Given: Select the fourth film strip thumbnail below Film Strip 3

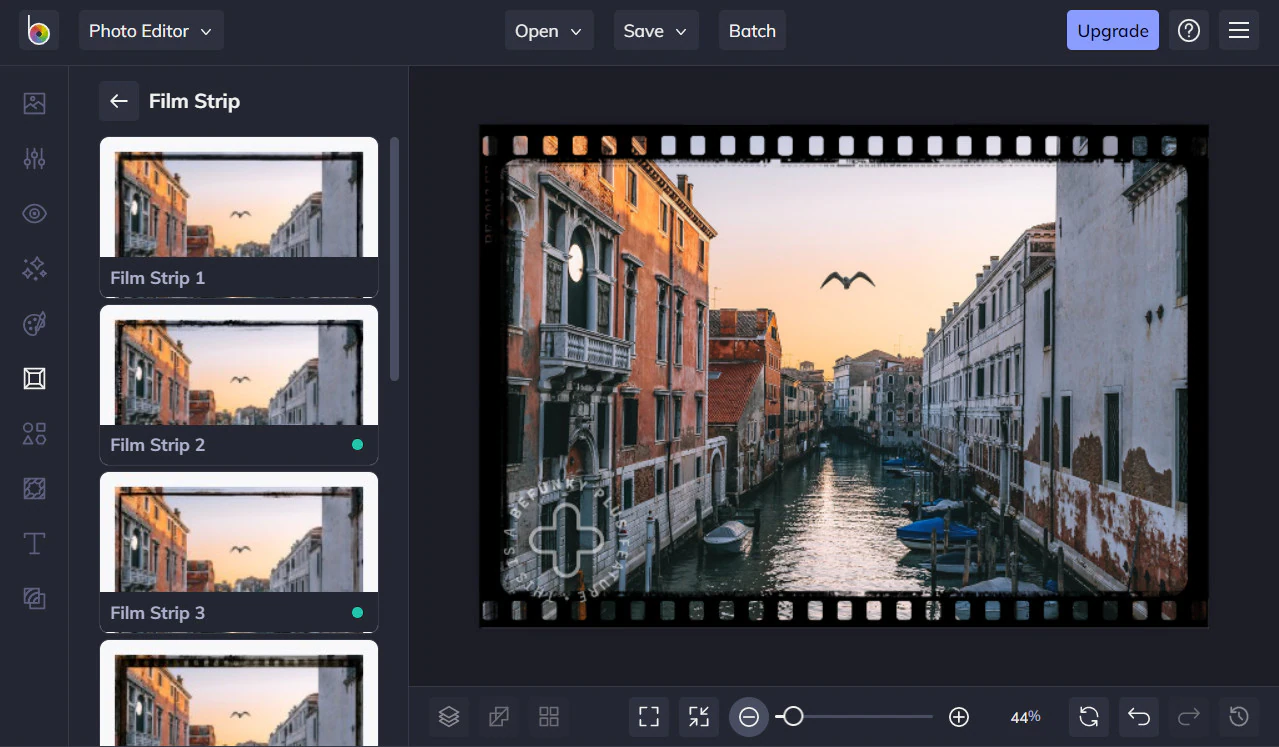Looking at the screenshot, I should coord(239,693).
